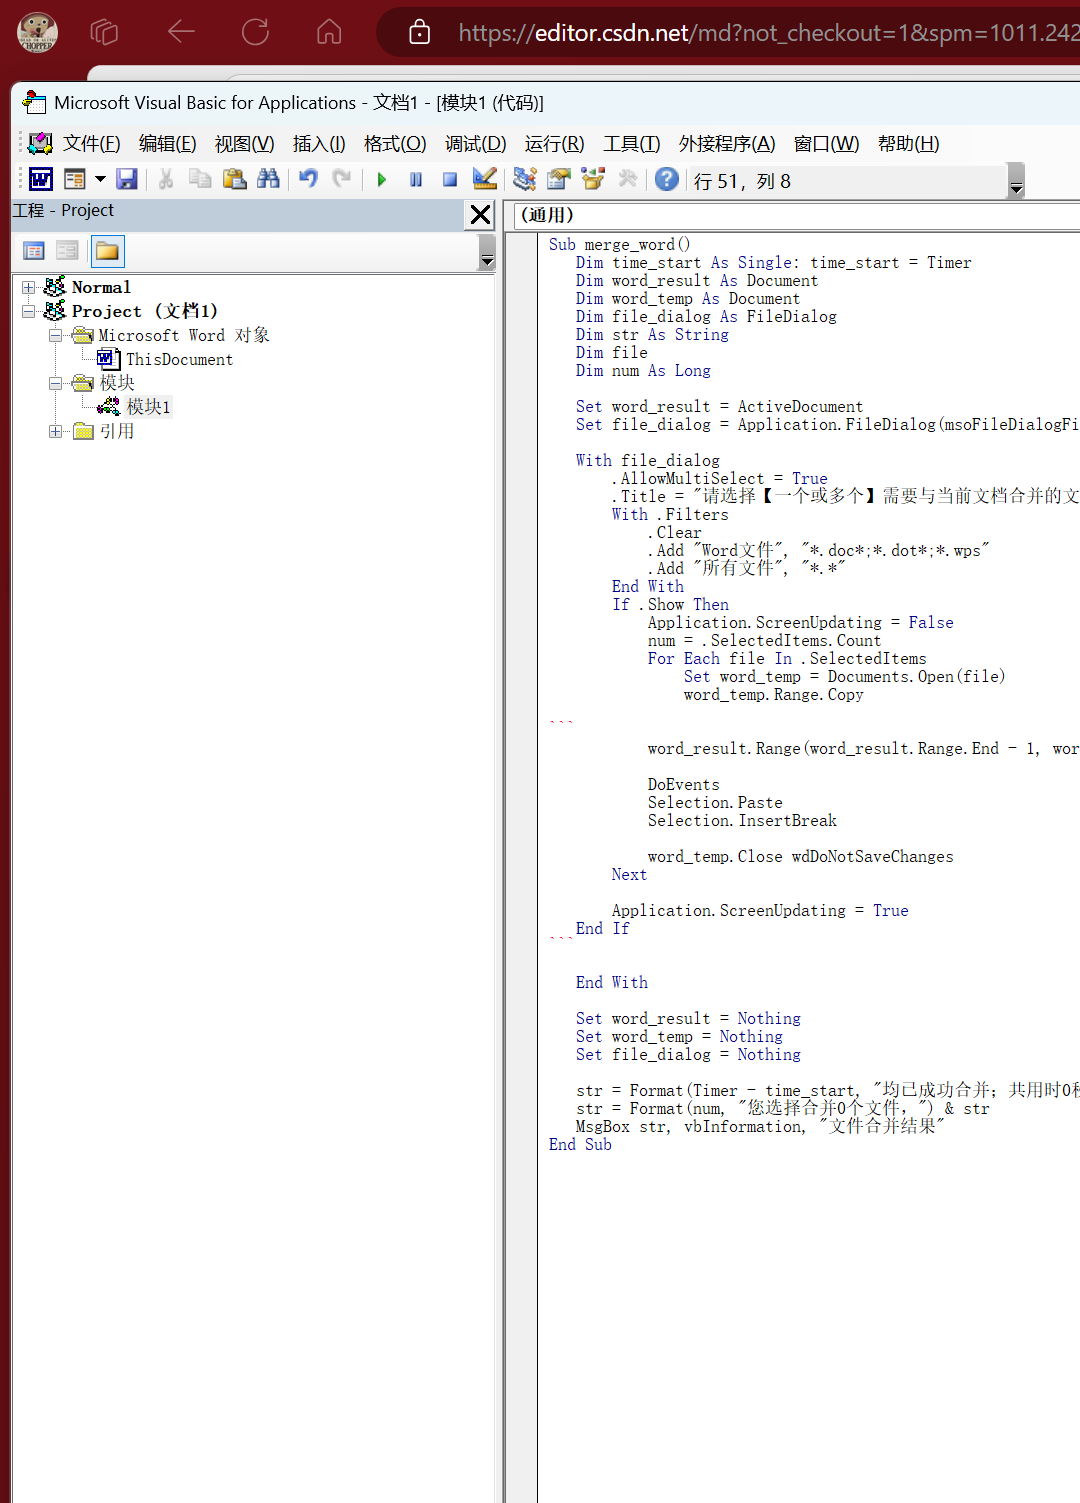Click the Cut scissors icon
The image size is (1080, 1503).
166,179
